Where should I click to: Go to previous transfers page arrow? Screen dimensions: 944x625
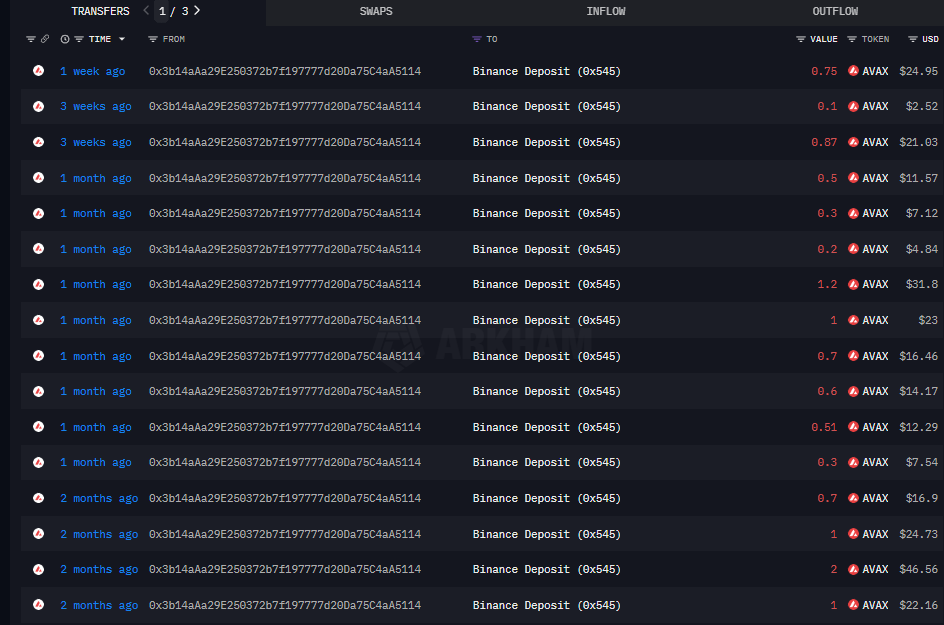point(147,11)
